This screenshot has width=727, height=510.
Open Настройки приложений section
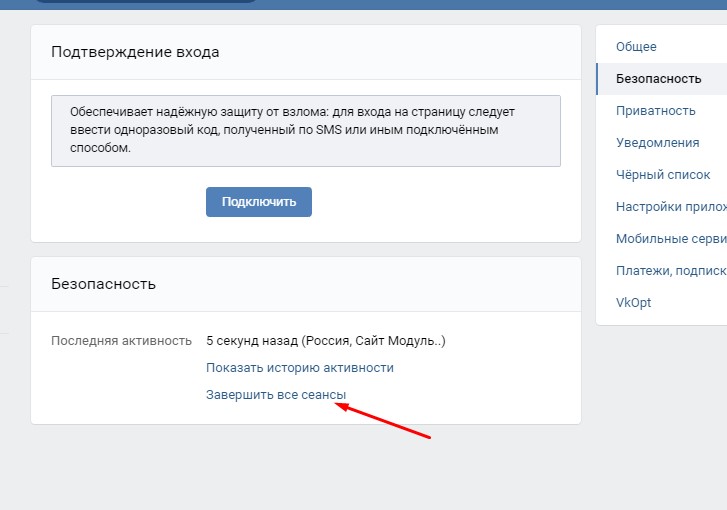coord(671,207)
